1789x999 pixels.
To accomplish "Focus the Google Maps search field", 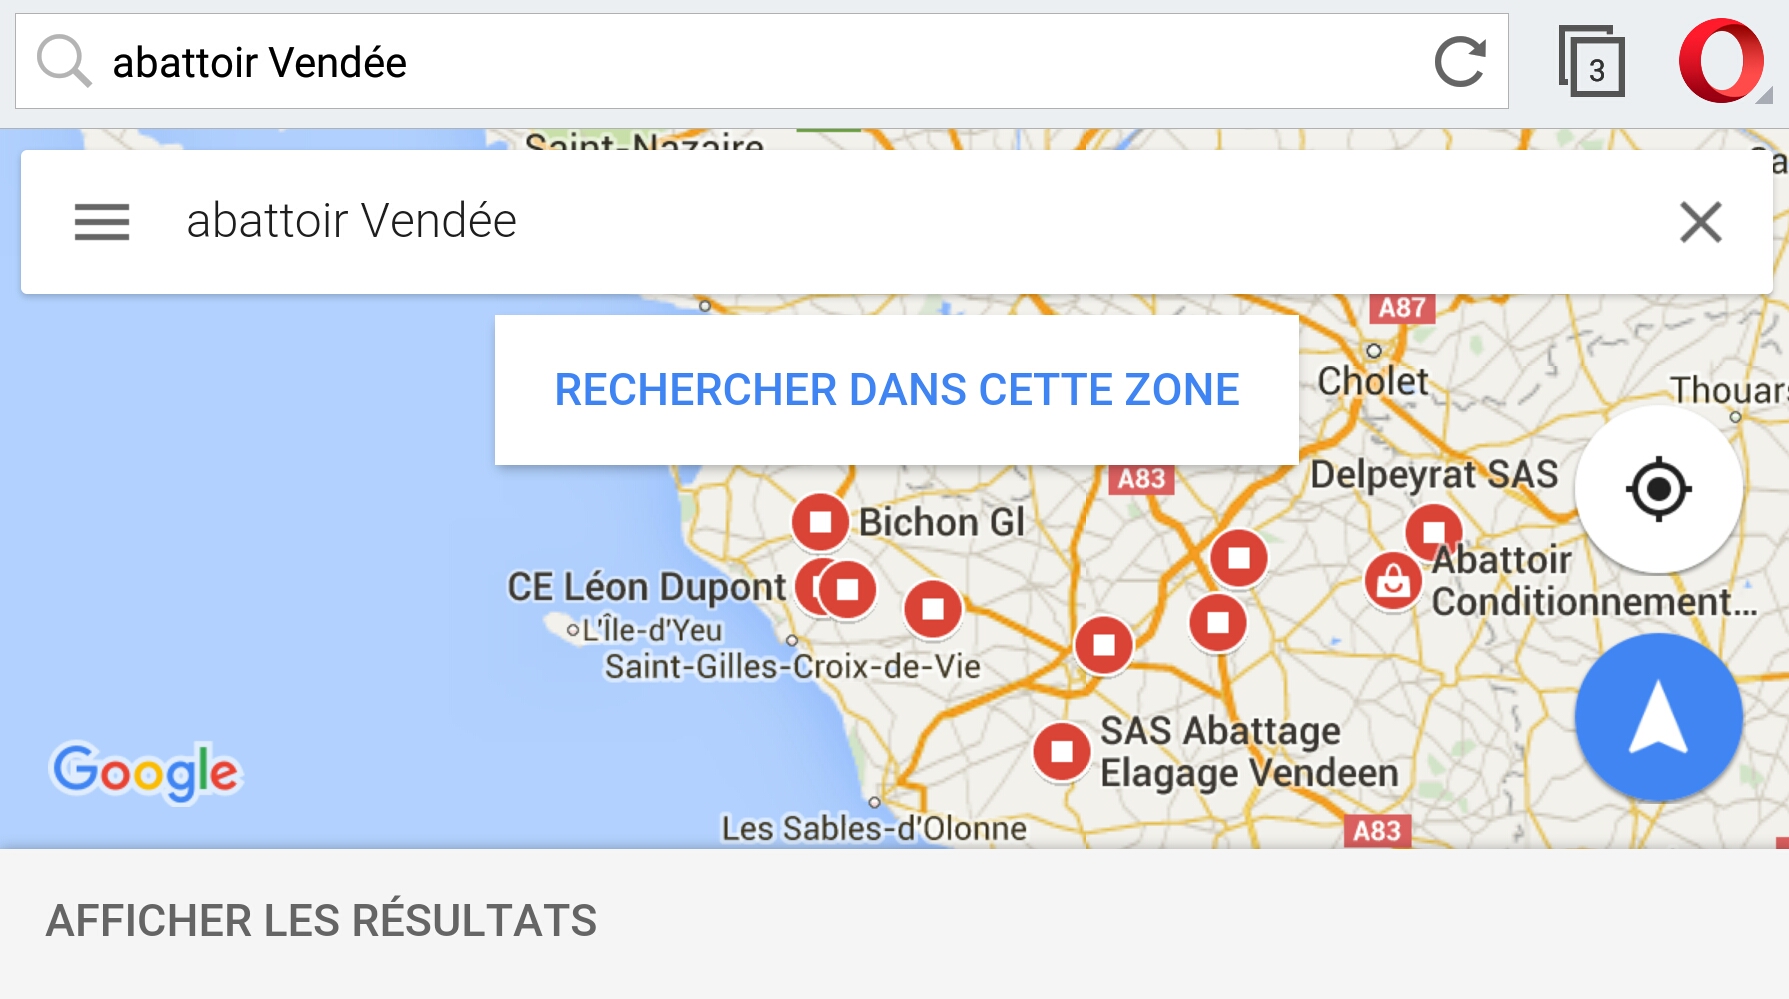I will click(x=900, y=221).
